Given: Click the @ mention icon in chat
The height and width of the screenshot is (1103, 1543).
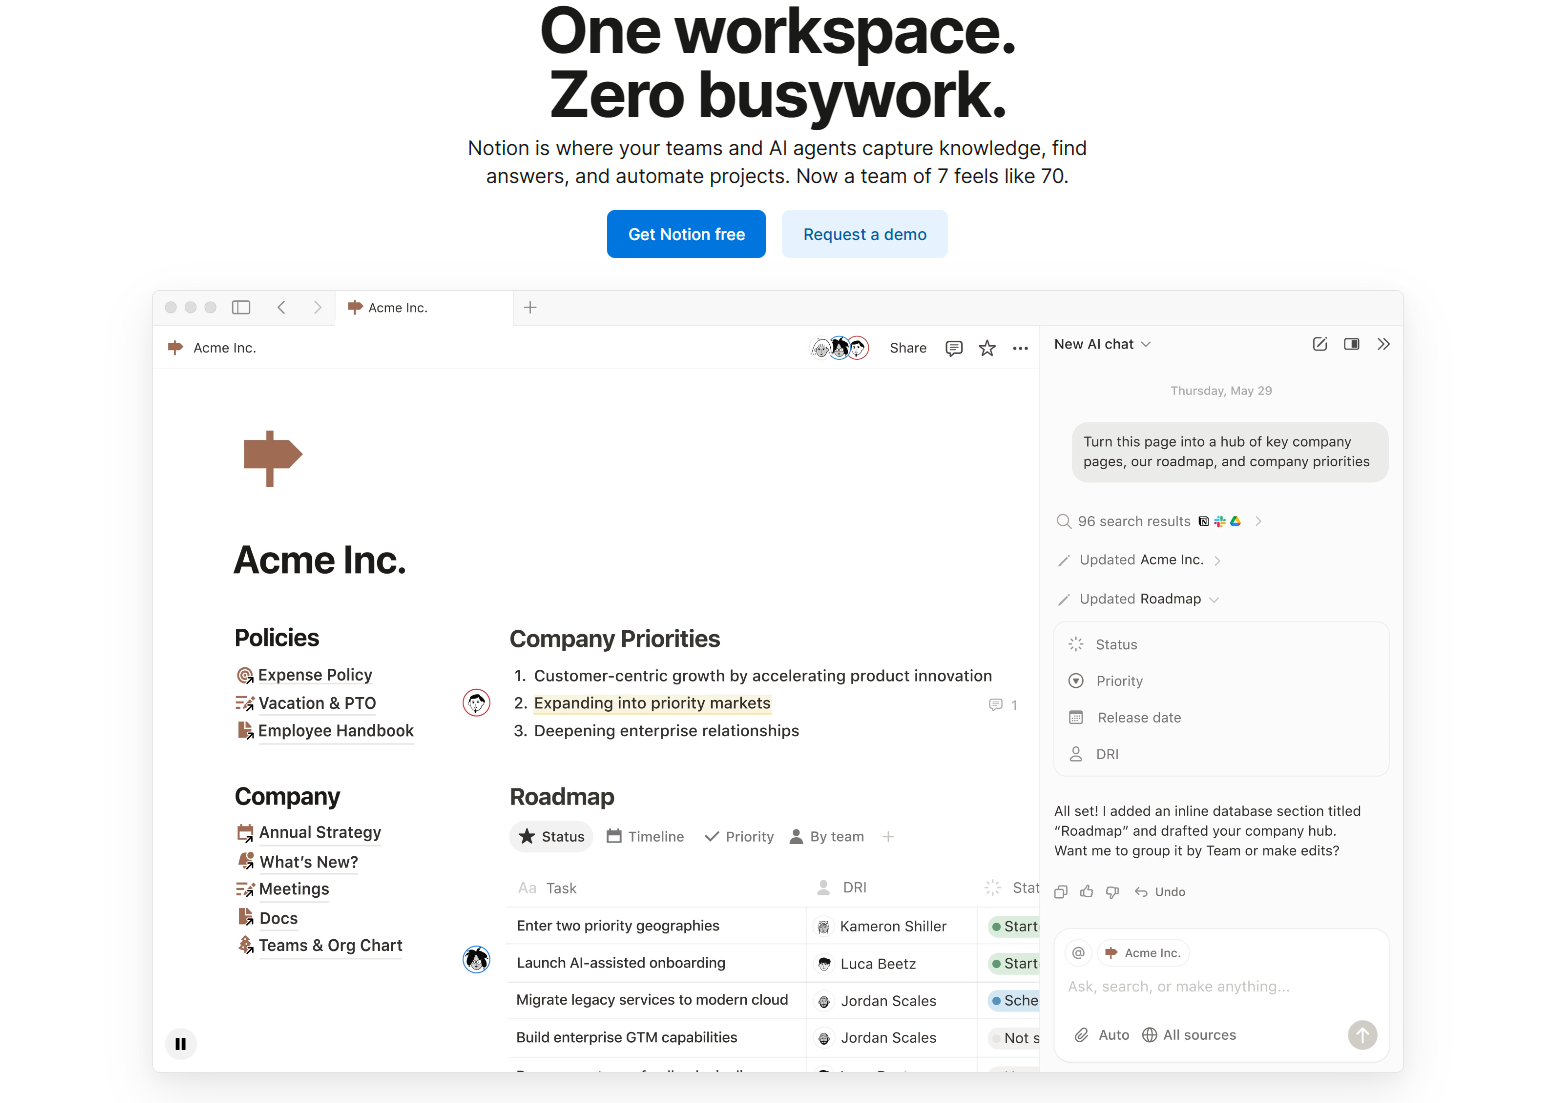Looking at the screenshot, I should pos(1079,953).
